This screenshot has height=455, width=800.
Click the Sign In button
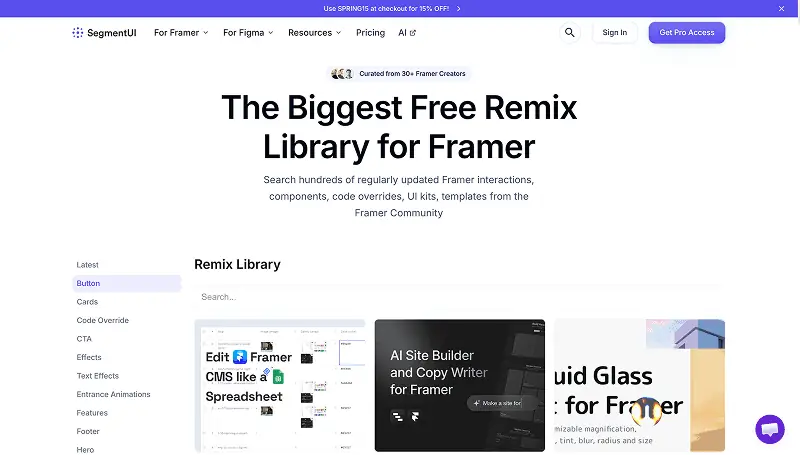coord(614,33)
